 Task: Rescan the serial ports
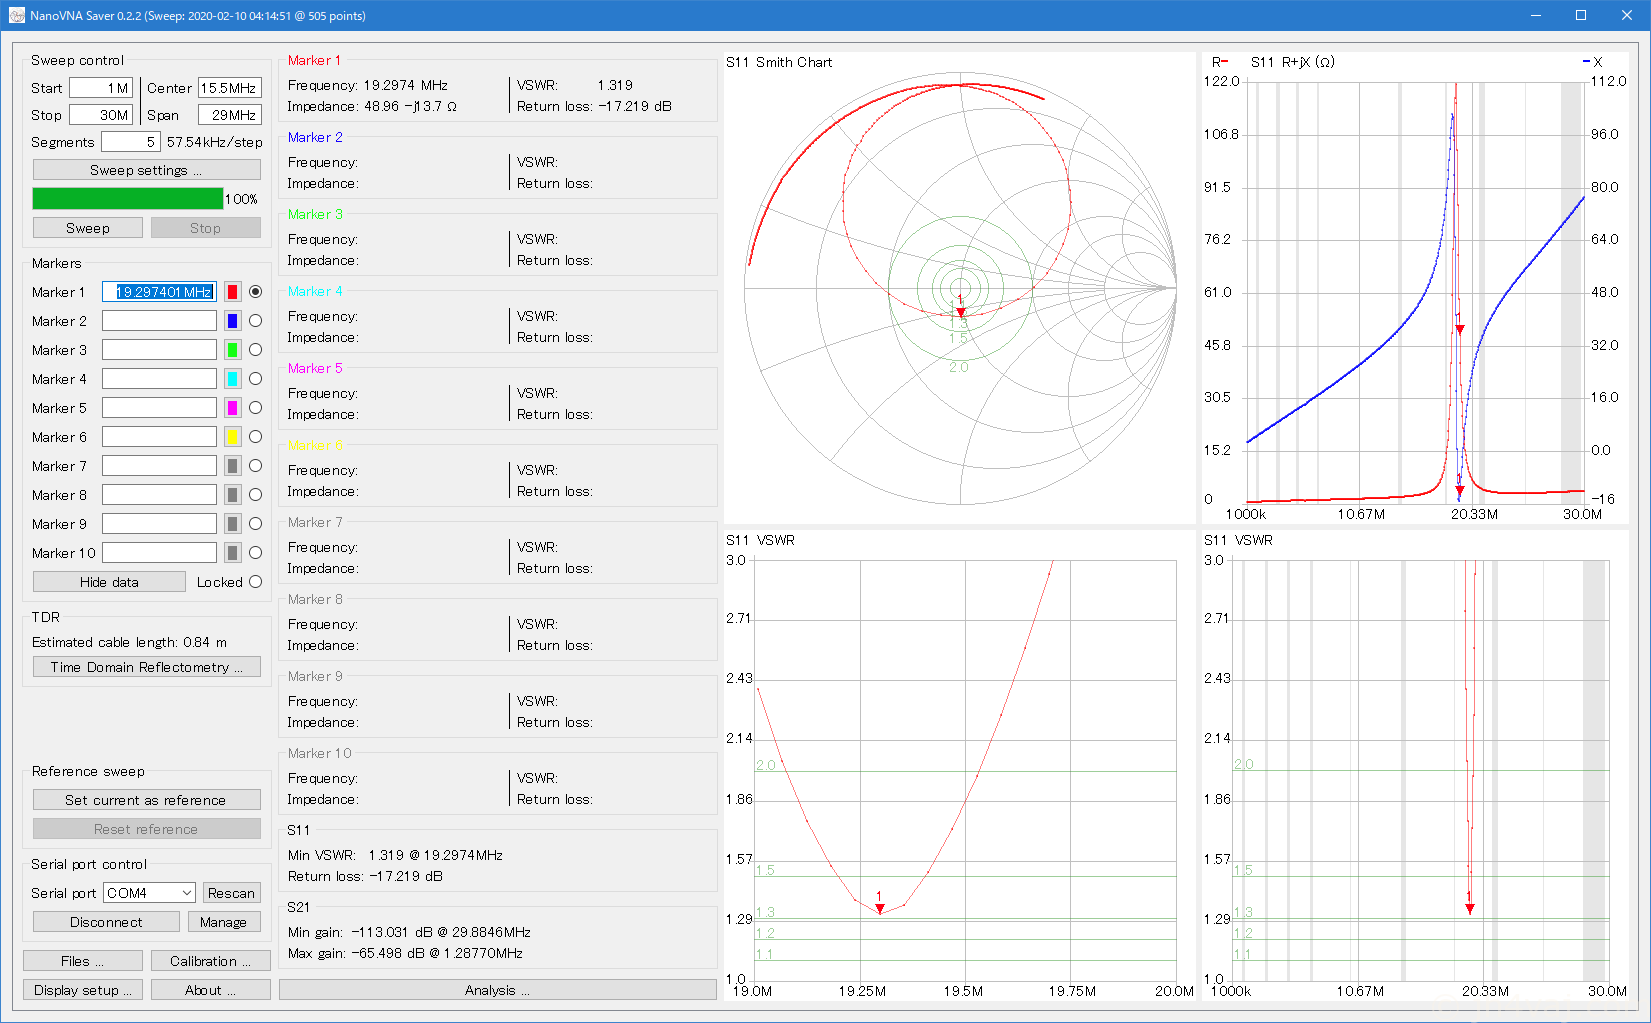click(231, 893)
